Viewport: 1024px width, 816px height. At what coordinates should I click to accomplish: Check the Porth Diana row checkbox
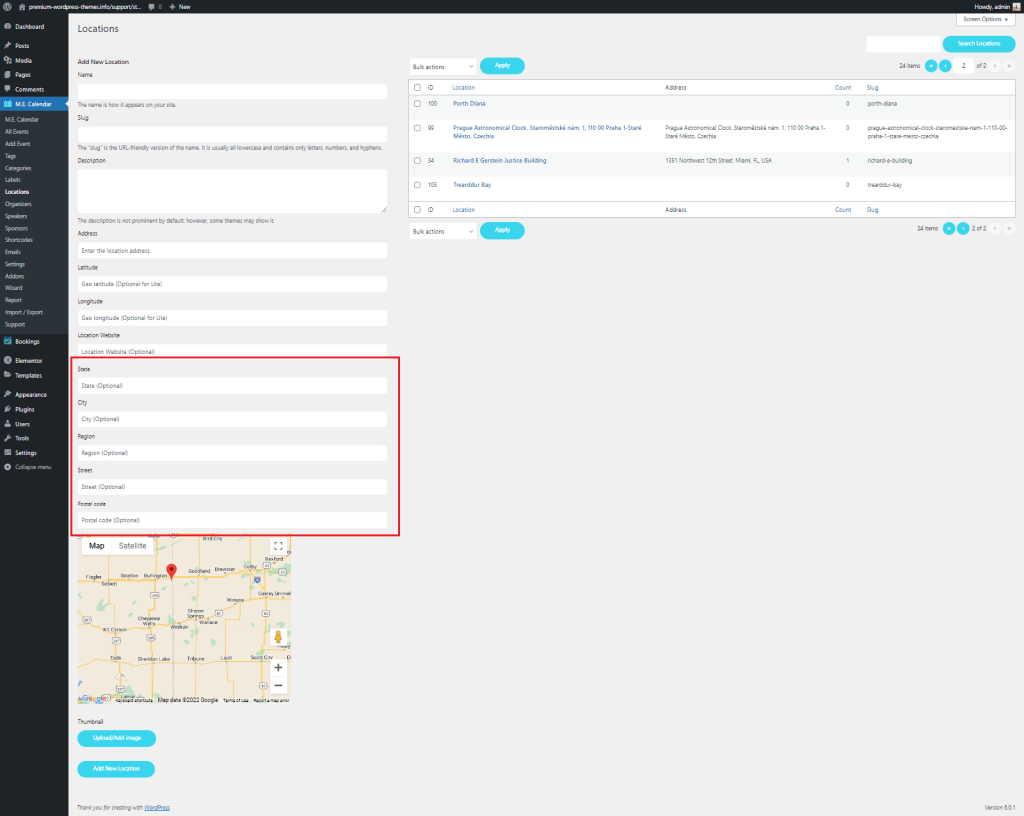click(x=417, y=104)
